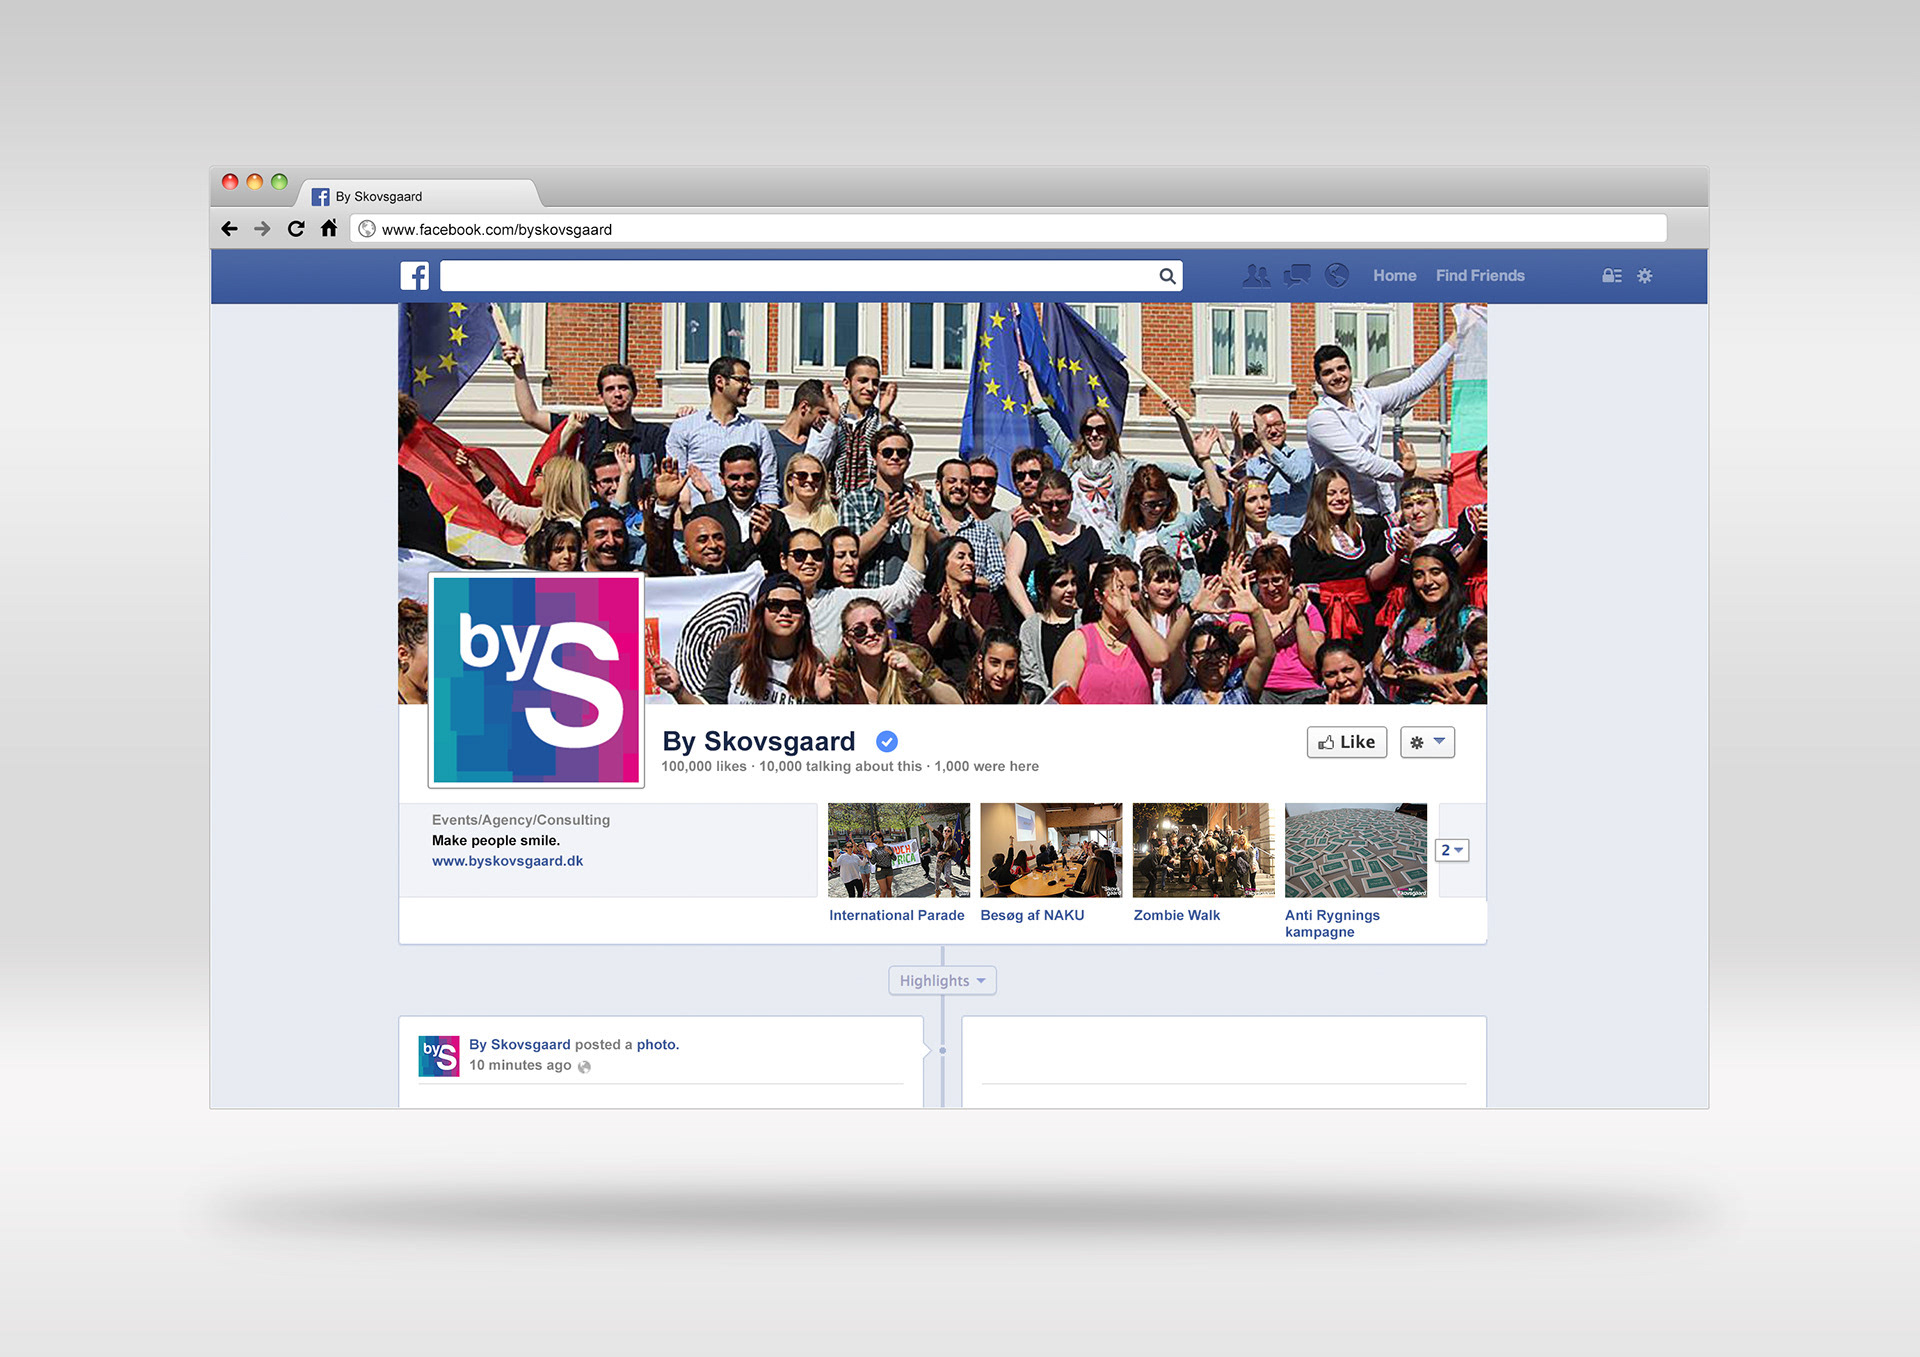Open the account settings gear in the blue bar
This screenshot has height=1357, width=1920.
pyautogui.click(x=1645, y=276)
